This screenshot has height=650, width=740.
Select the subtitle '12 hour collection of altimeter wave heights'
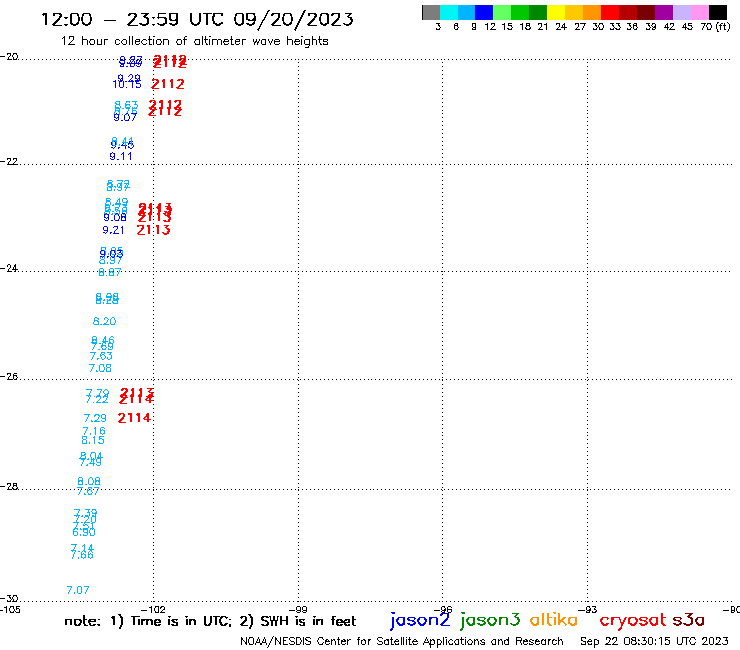point(194,41)
